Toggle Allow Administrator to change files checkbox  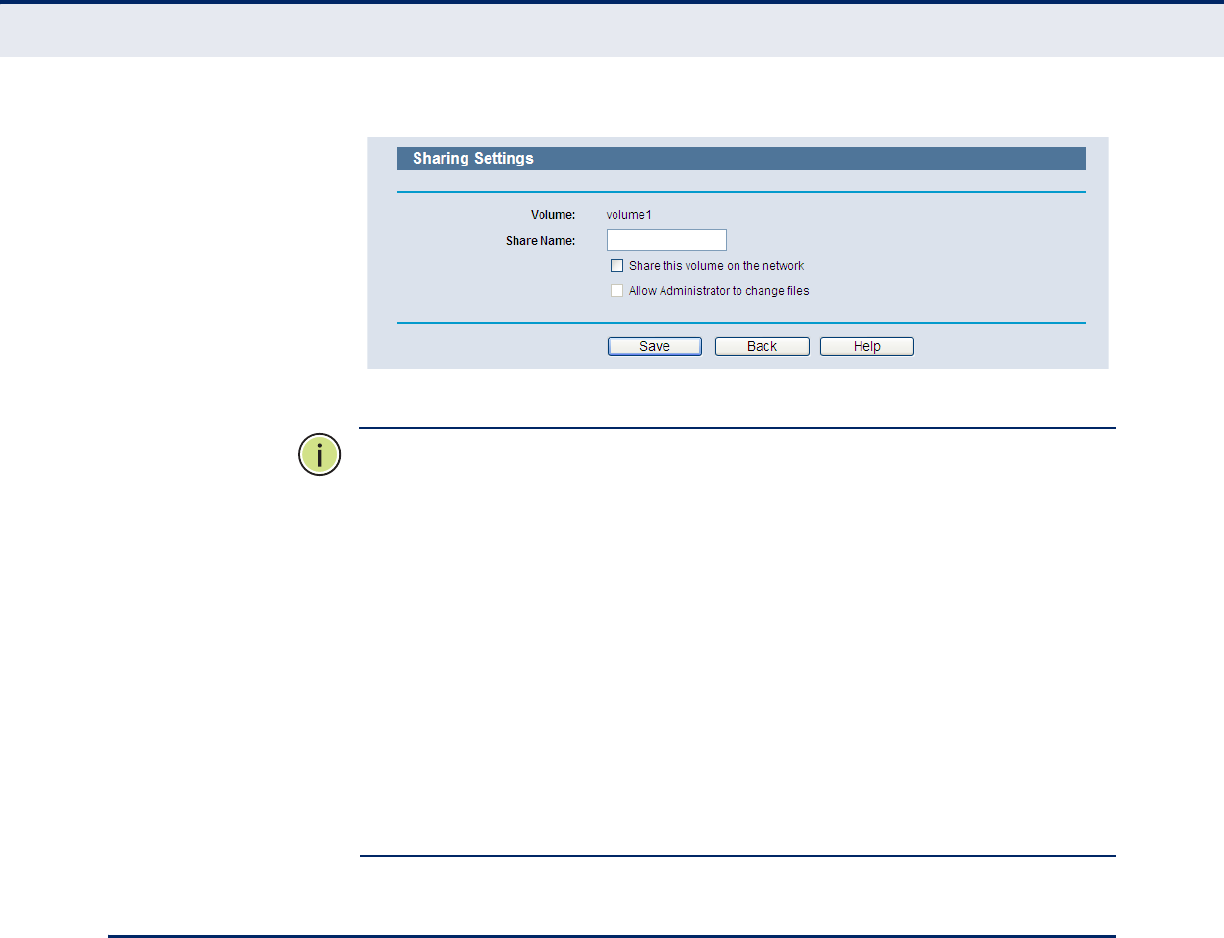point(617,291)
